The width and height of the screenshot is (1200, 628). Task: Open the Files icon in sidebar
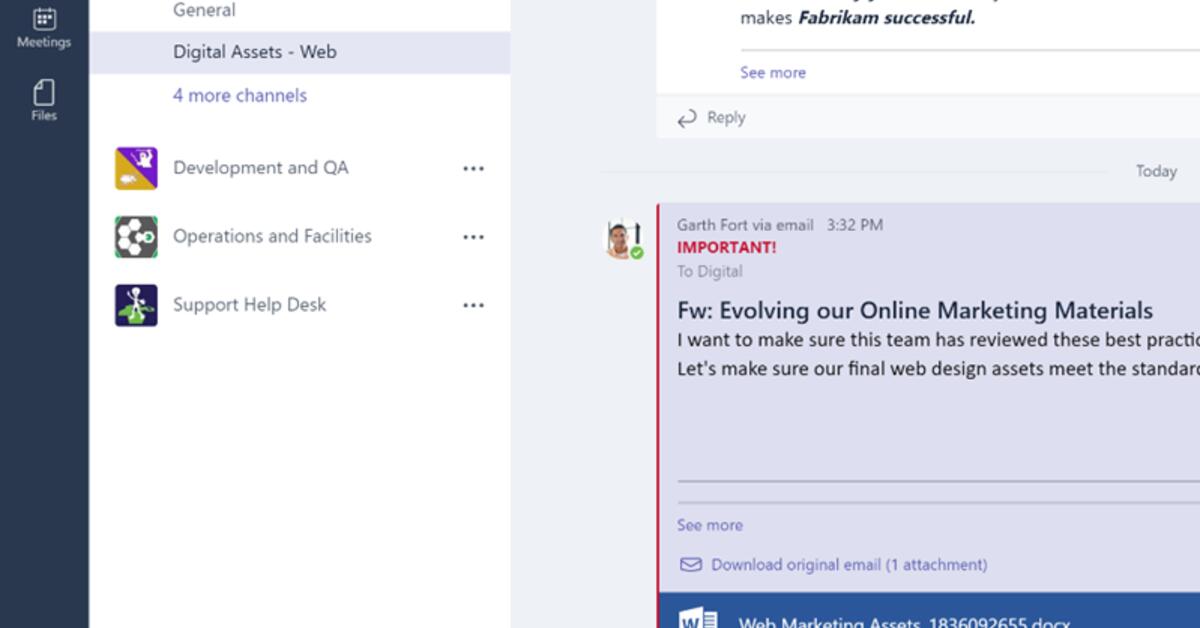pos(44,94)
